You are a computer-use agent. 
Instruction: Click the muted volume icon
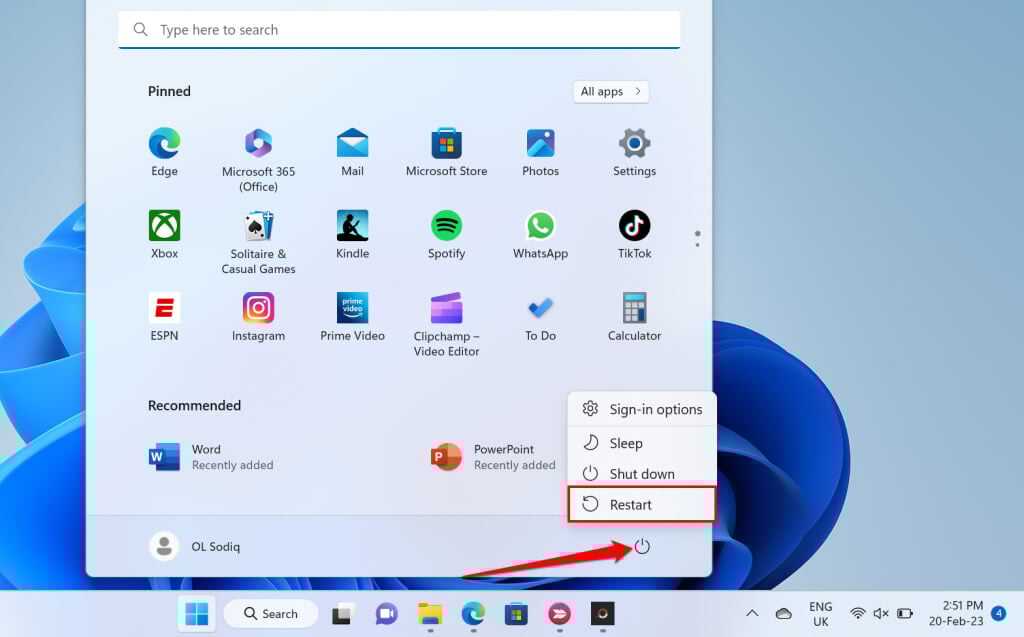881,613
